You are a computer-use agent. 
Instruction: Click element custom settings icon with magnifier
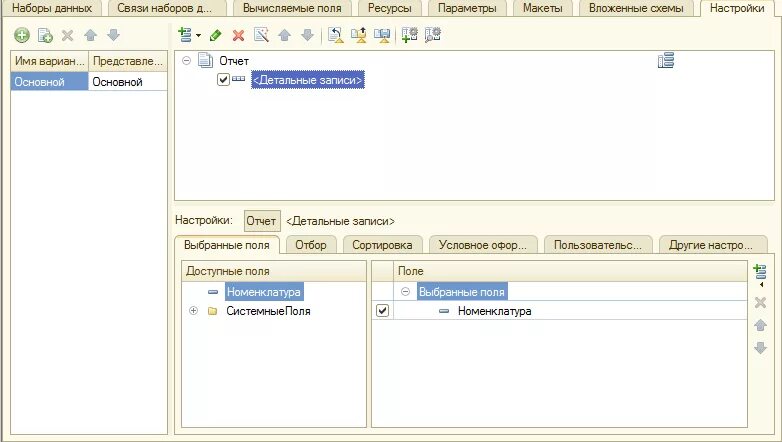point(432,34)
